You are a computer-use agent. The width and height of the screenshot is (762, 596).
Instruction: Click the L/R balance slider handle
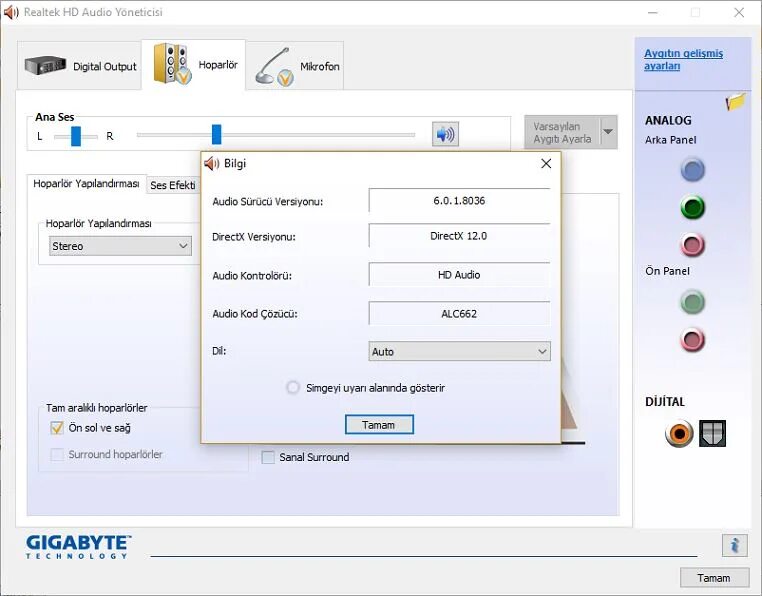(x=76, y=136)
